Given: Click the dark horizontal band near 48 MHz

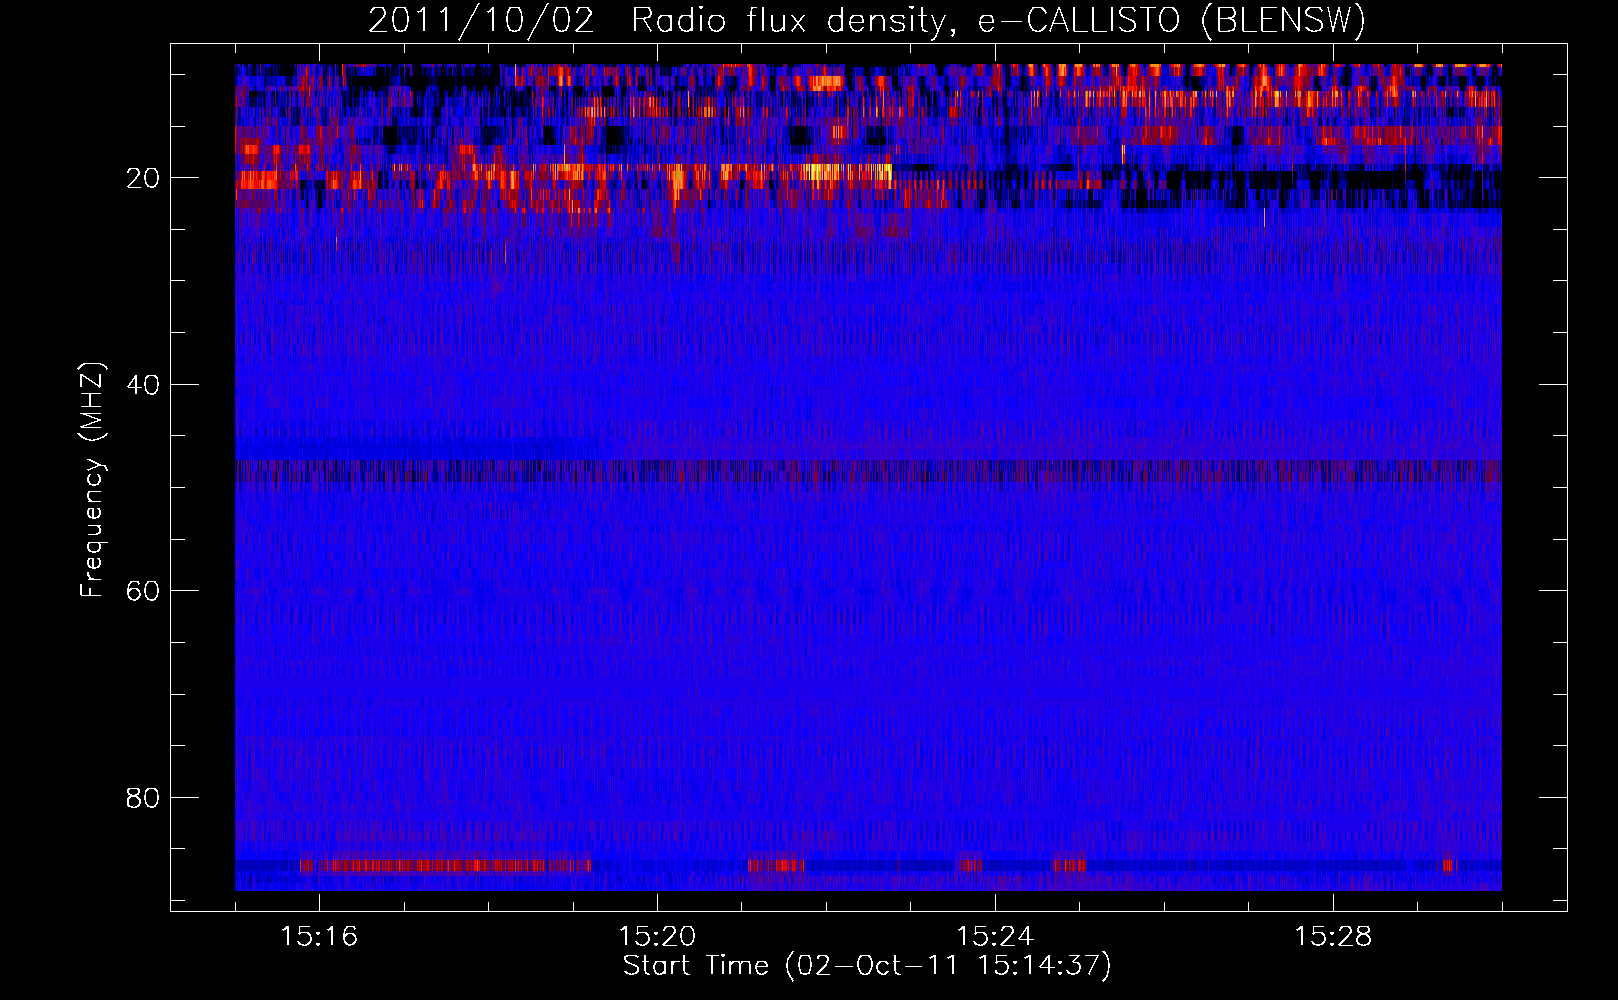Looking at the screenshot, I should pos(868,472).
